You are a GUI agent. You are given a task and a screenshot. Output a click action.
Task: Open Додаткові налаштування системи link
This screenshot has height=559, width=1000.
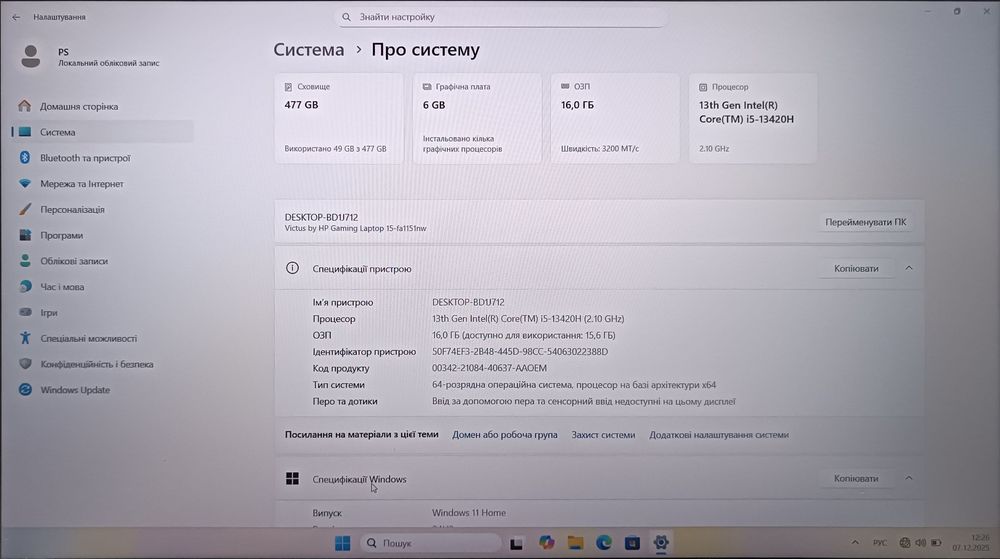tap(719, 435)
